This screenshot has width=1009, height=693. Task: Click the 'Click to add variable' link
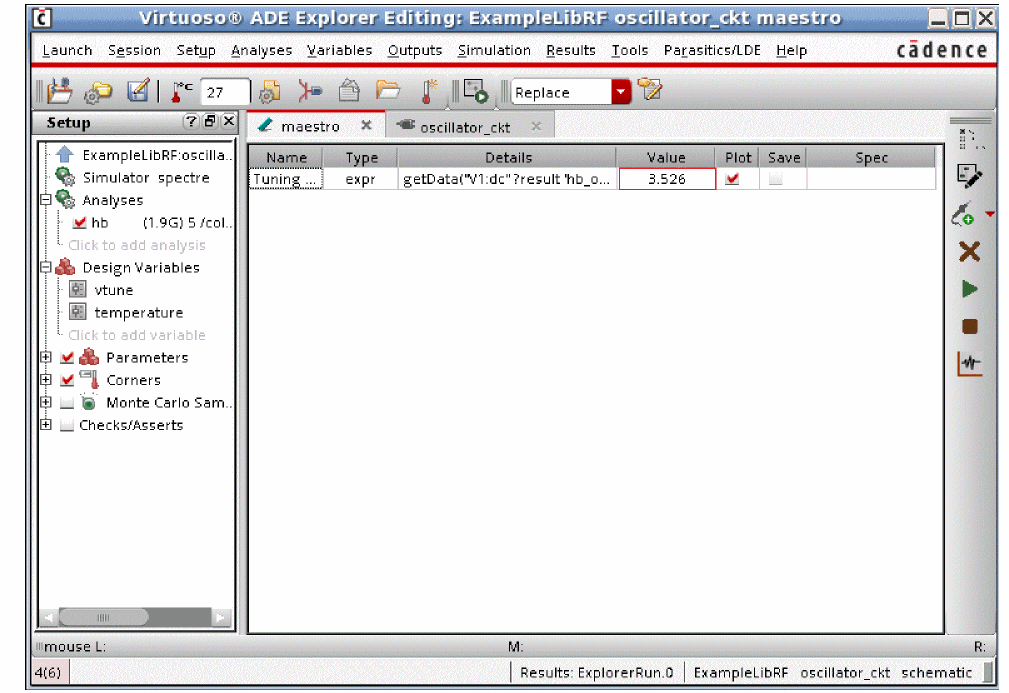click(x=137, y=335)
